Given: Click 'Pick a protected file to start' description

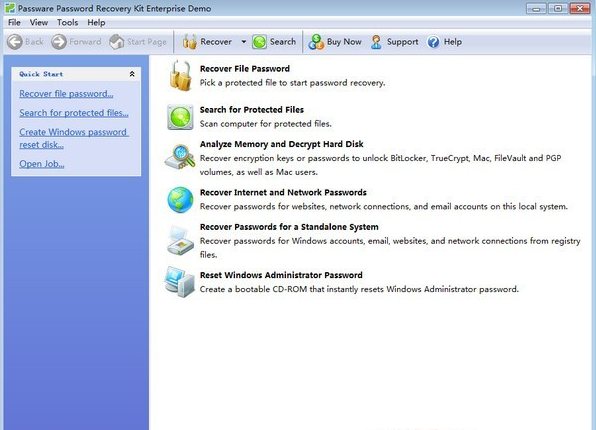Looking at the screenshot, I should point(293,83).
